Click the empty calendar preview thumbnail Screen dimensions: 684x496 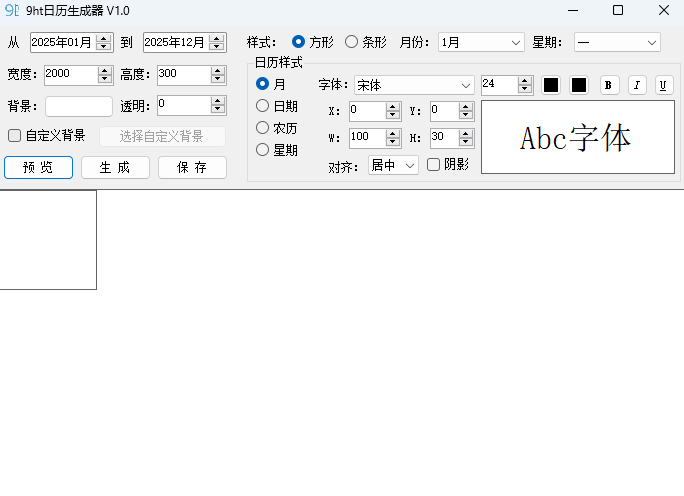(48, 239)
